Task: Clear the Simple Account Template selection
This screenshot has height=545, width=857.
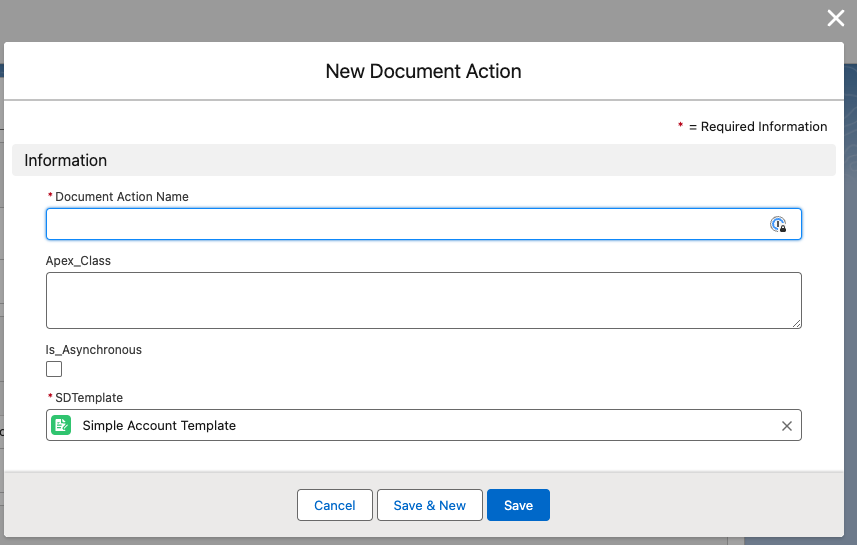Action: tap(786, 426)
